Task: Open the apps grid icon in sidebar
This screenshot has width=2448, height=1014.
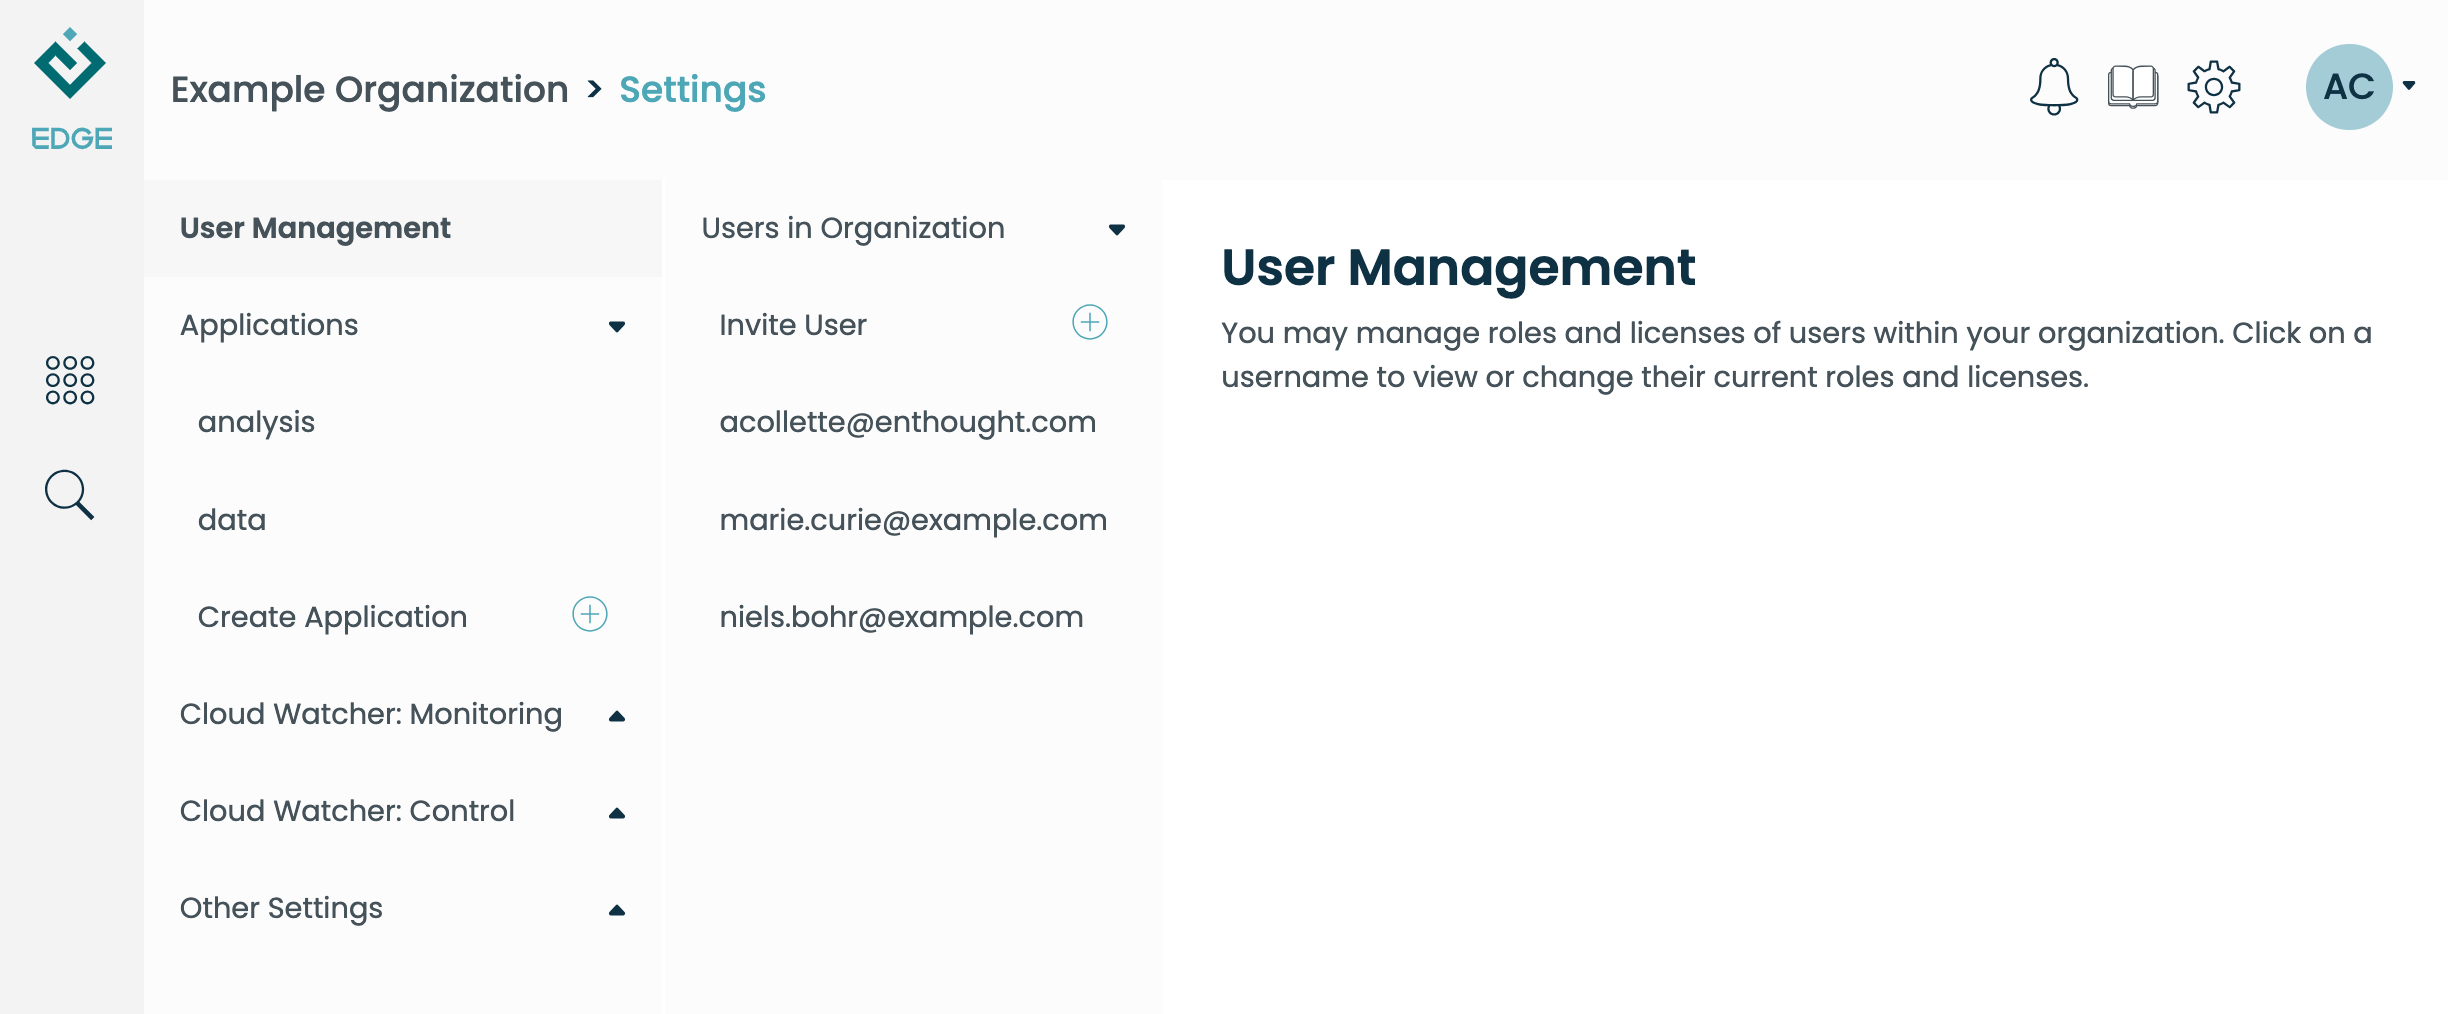Action: [70, 380]
